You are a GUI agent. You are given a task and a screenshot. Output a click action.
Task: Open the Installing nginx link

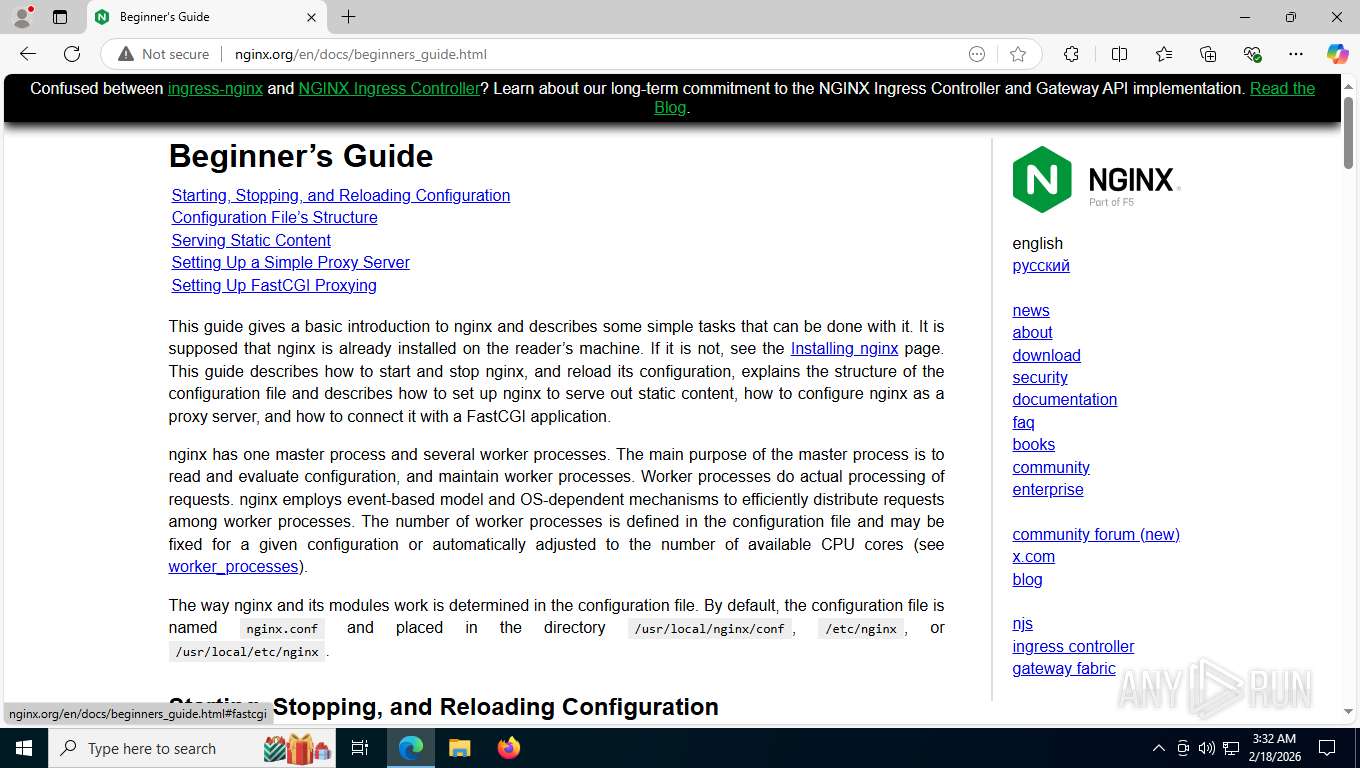point(844,348)
